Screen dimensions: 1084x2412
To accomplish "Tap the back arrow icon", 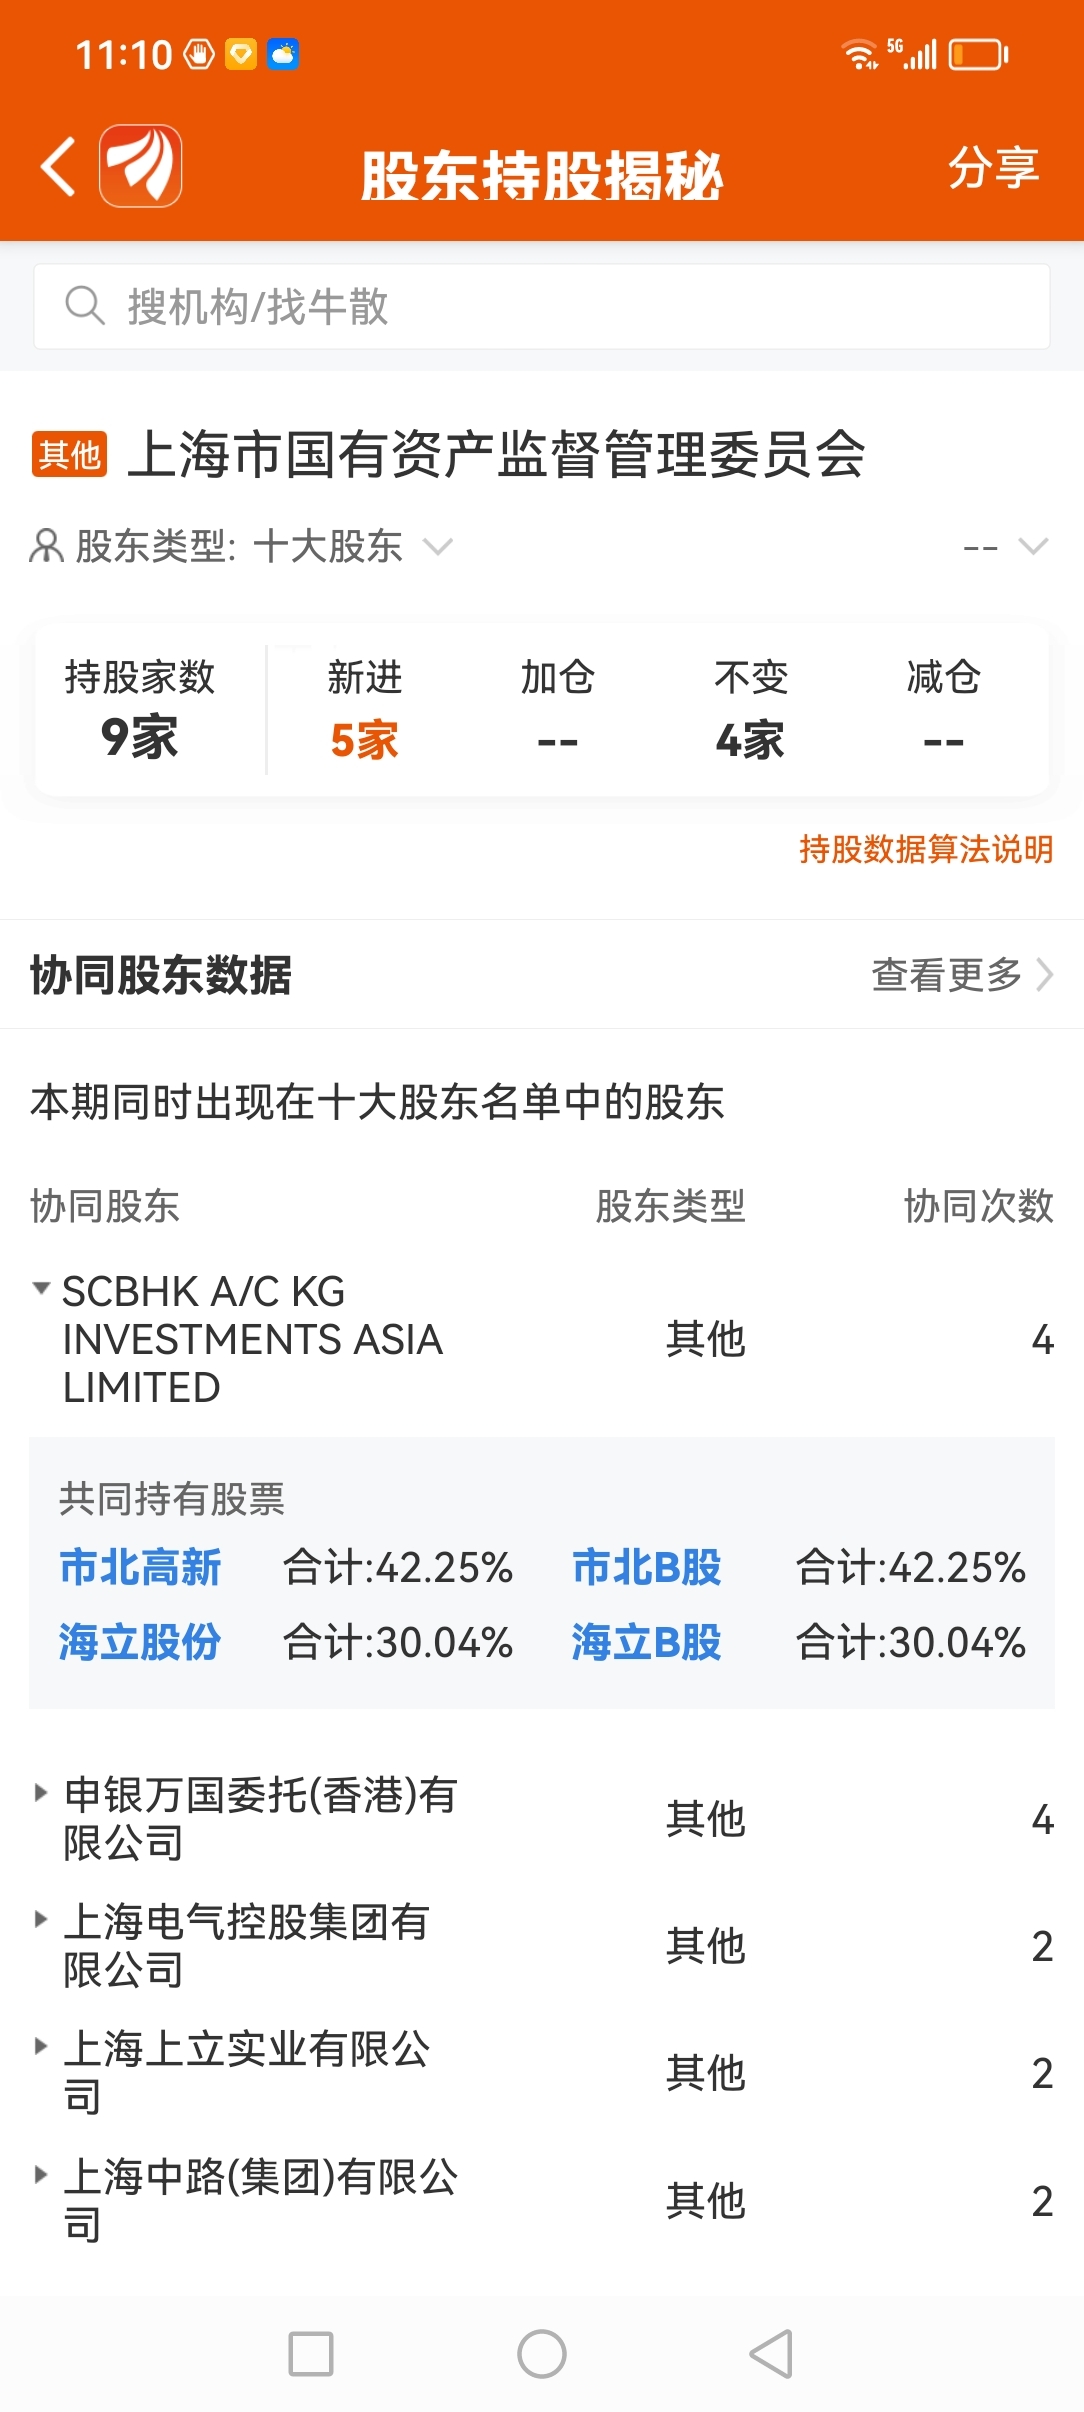I will (x=58, y=166).
